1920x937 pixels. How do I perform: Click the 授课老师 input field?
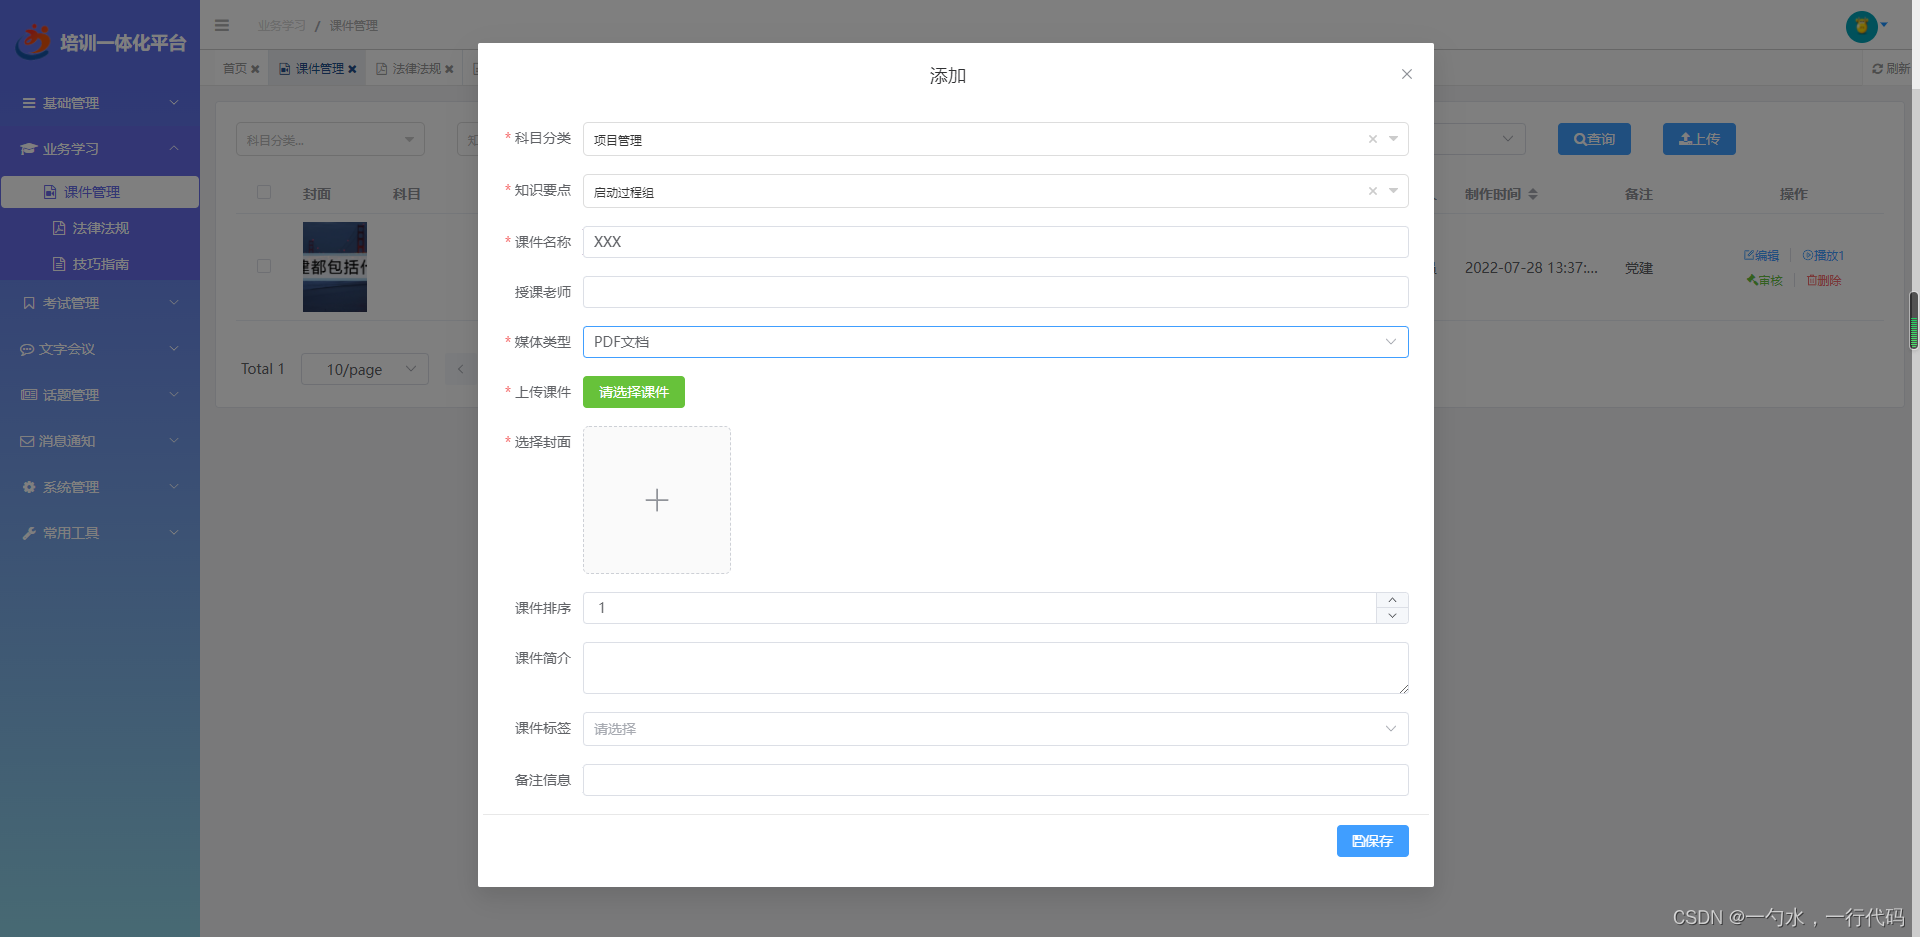(995, 292)
